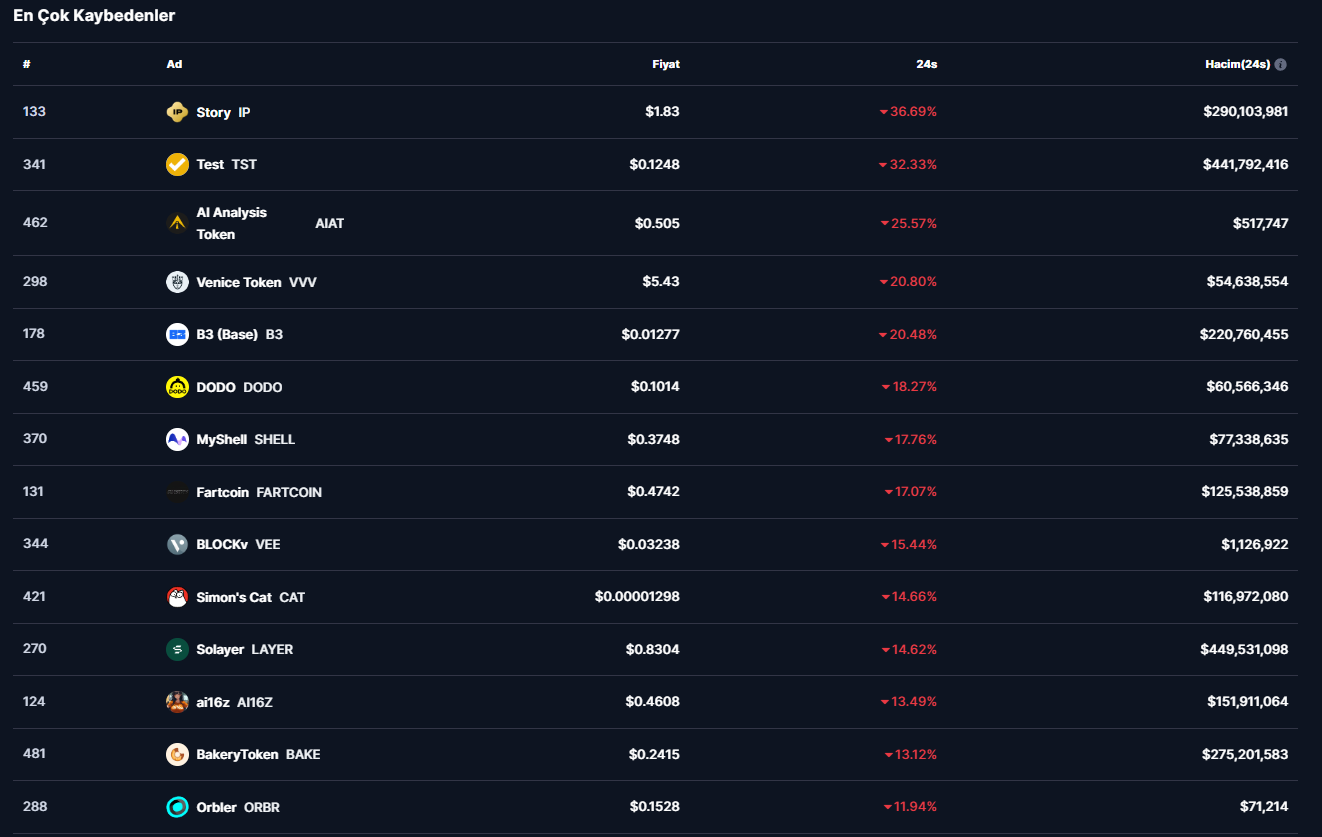
Task: Open the BLOCKv VEE coin page
Action: coord(238,544)
